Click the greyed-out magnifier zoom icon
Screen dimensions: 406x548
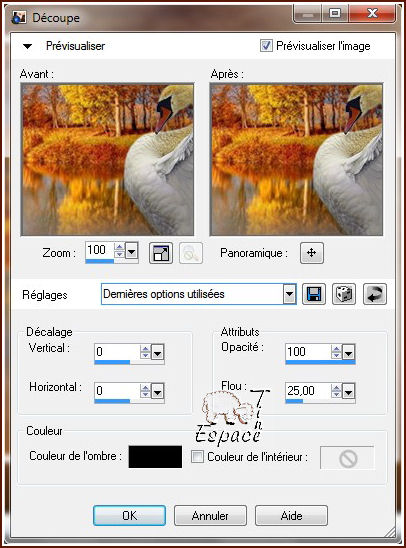pyautogui.click(x=191, y=253)
